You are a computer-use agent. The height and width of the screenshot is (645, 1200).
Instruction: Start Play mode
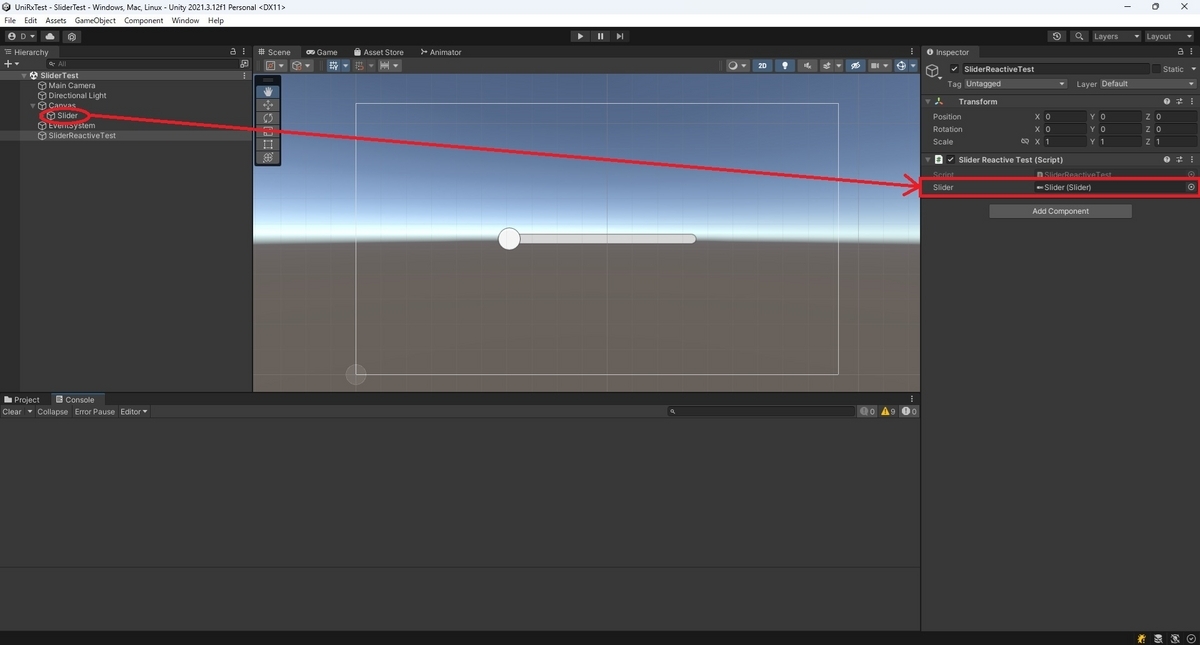tap(580, 36)
